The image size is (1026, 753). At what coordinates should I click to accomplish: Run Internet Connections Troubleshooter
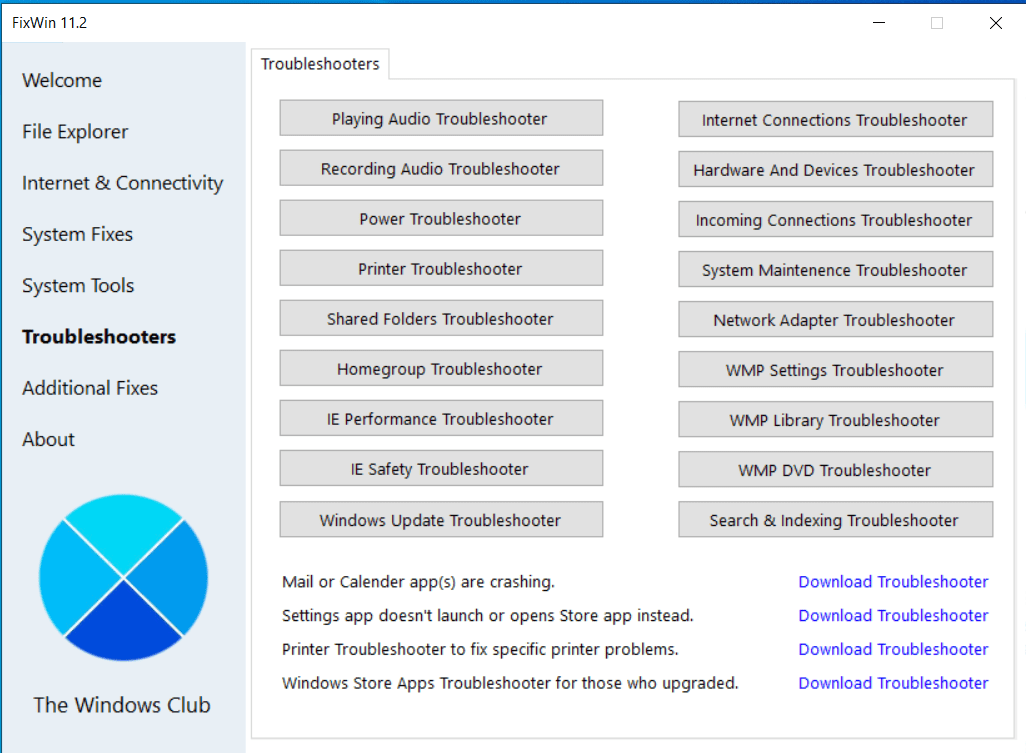click(836, 119)
